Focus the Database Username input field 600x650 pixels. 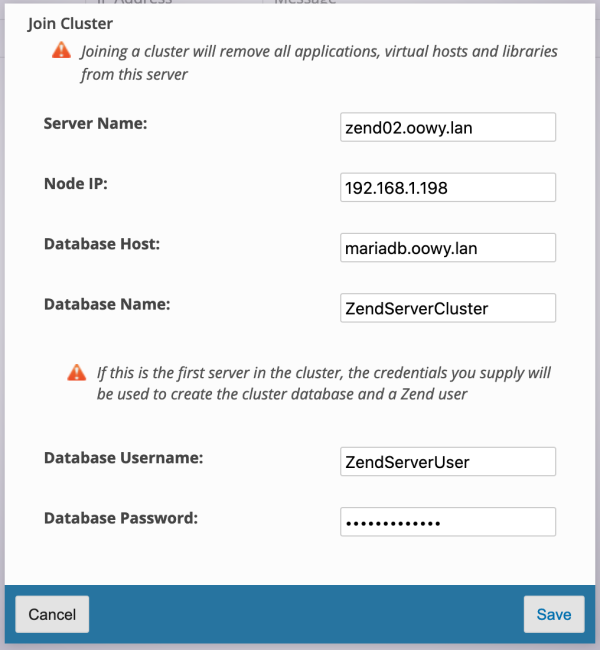pos(448,461)
